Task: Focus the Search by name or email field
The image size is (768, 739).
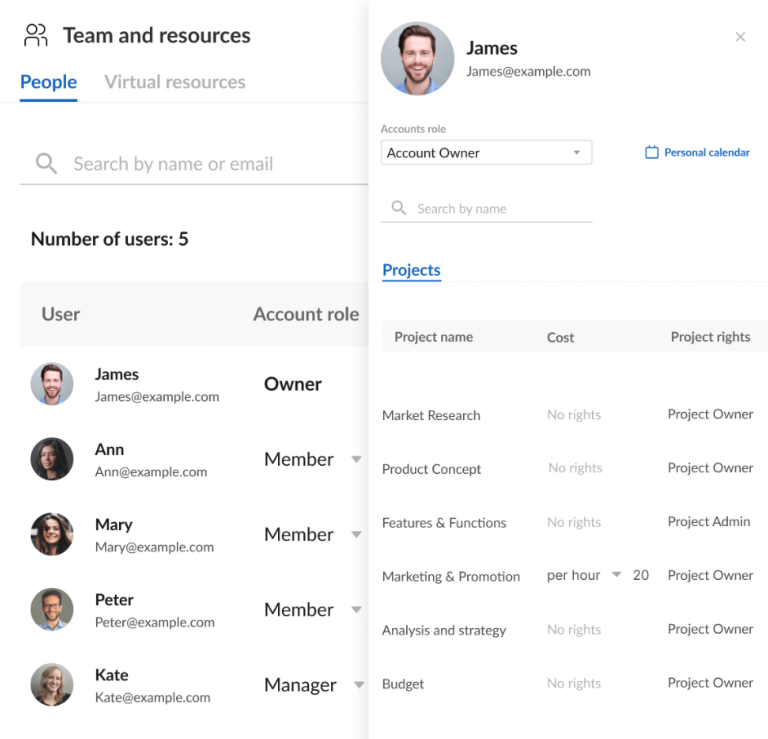Action: [x=194, y=164]
